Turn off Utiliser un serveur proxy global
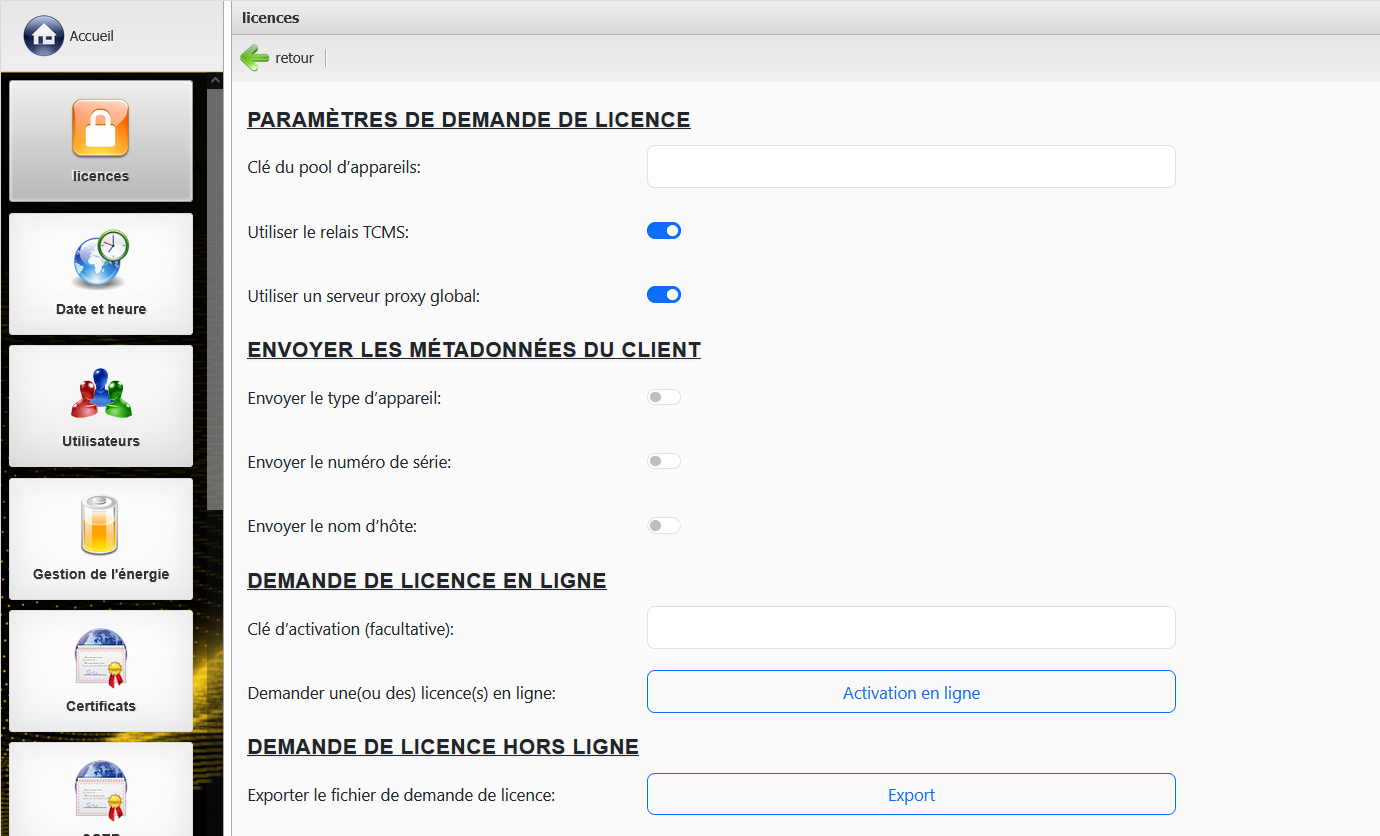 (x=664, y=295)
